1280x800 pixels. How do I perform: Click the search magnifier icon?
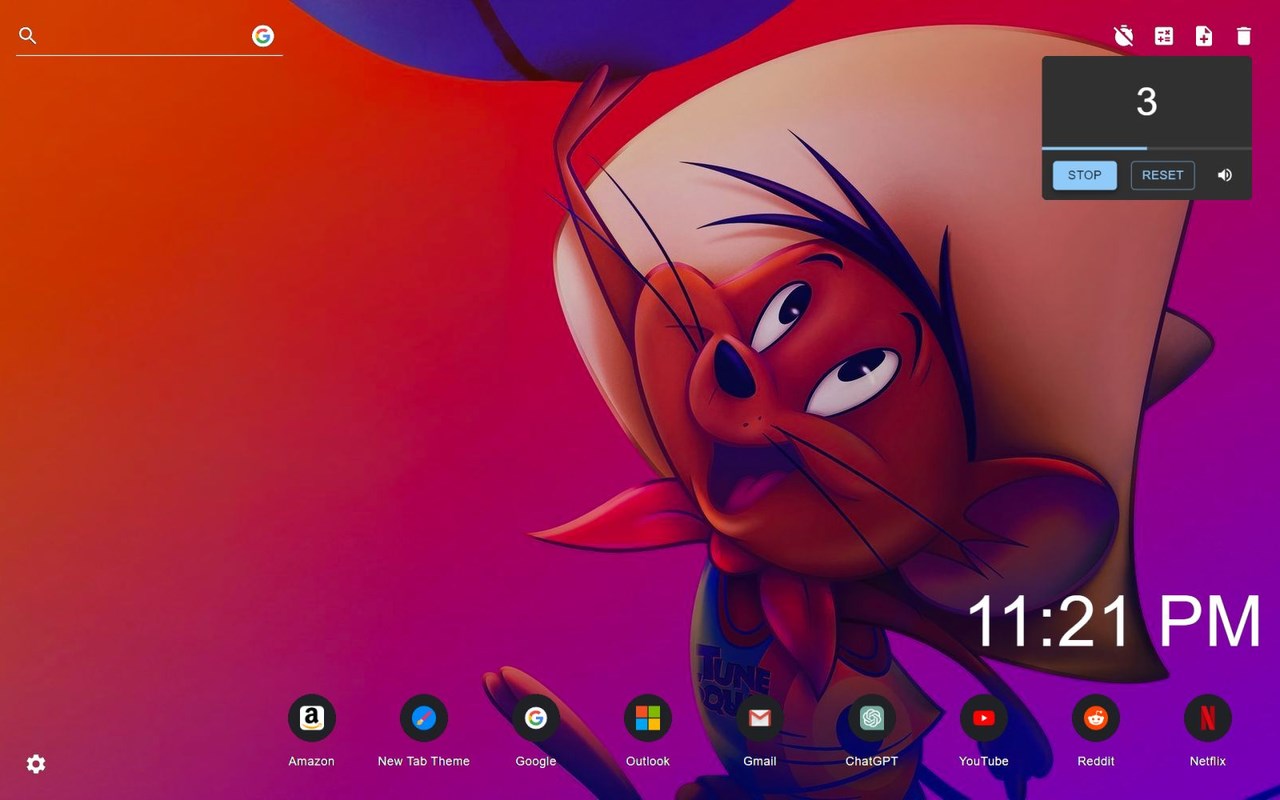coord(28,36)
